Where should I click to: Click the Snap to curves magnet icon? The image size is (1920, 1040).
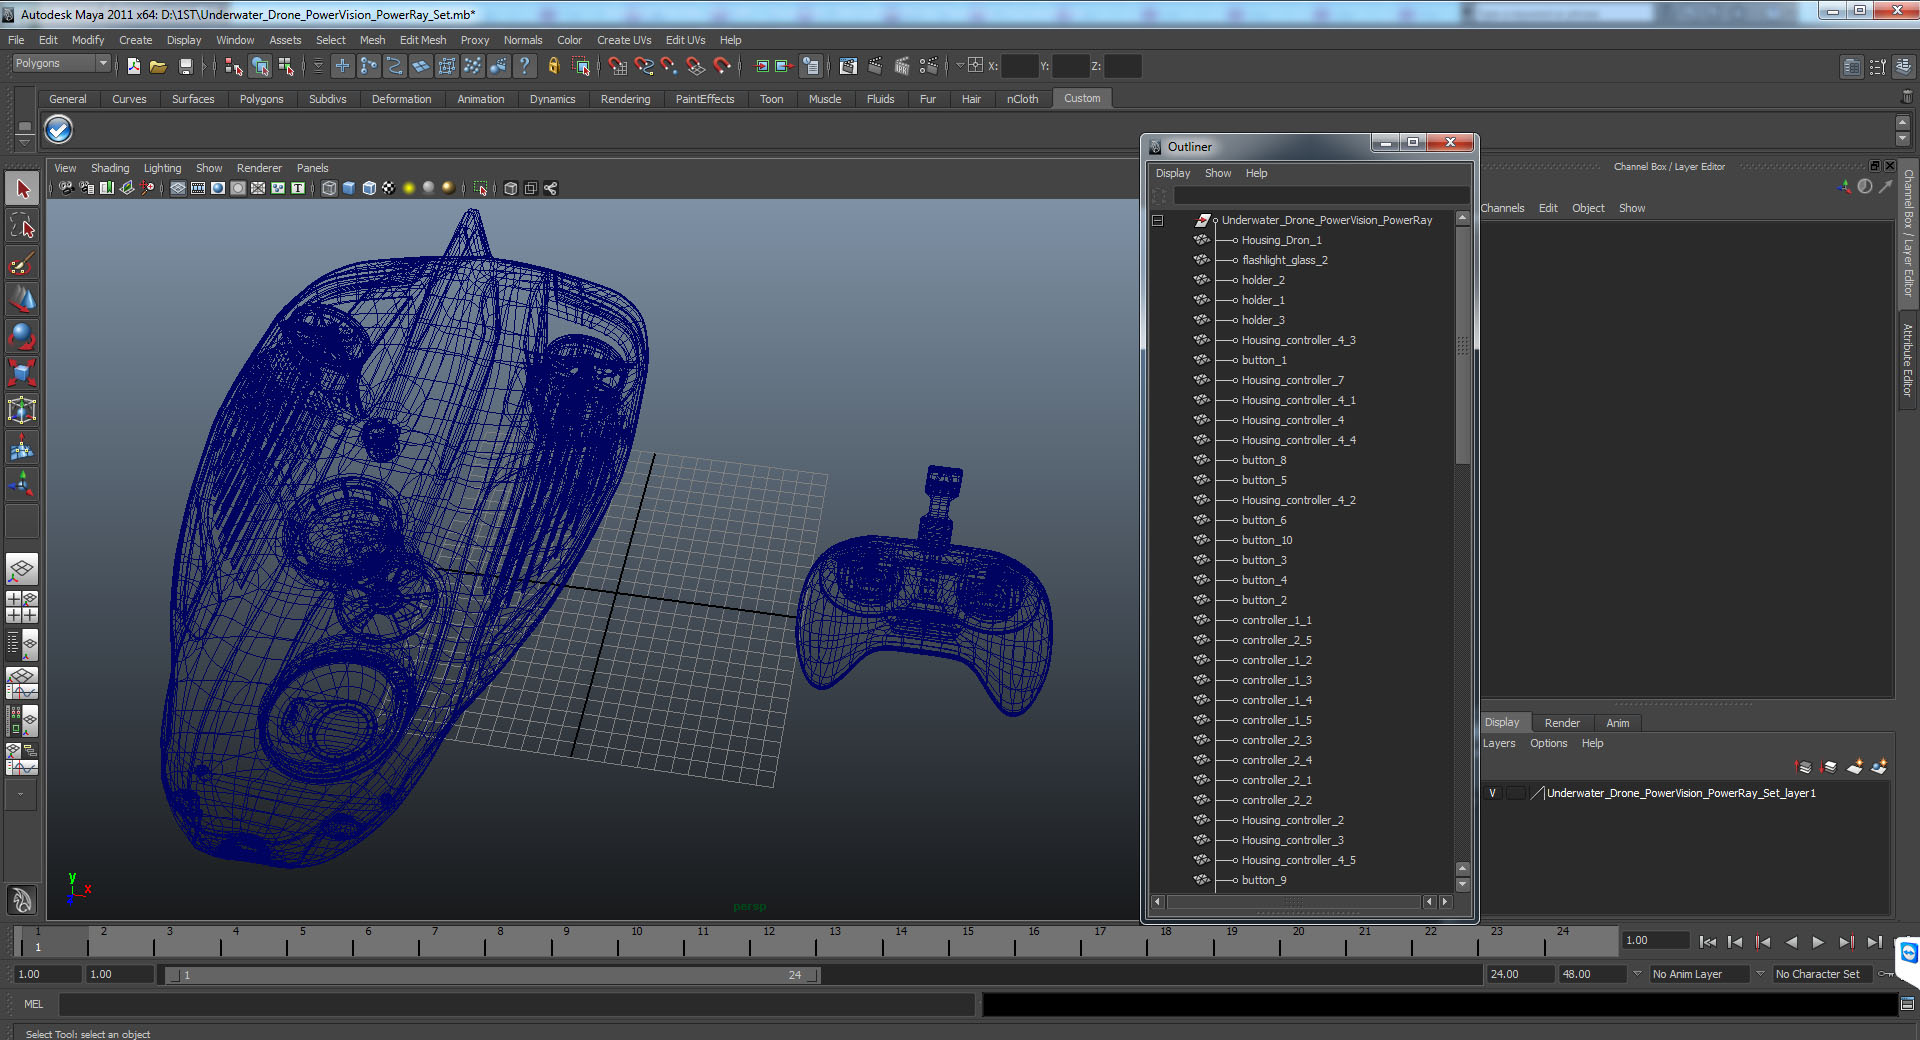click(x=644, y=66)
